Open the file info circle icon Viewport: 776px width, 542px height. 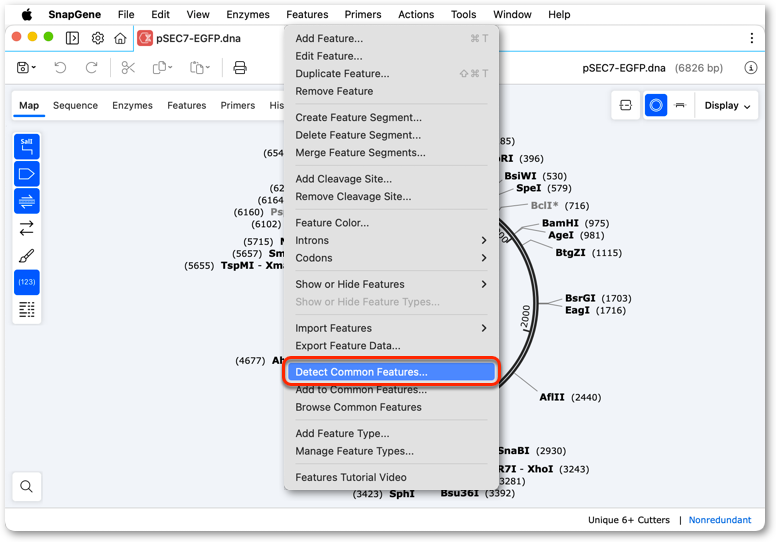point(751,67)
